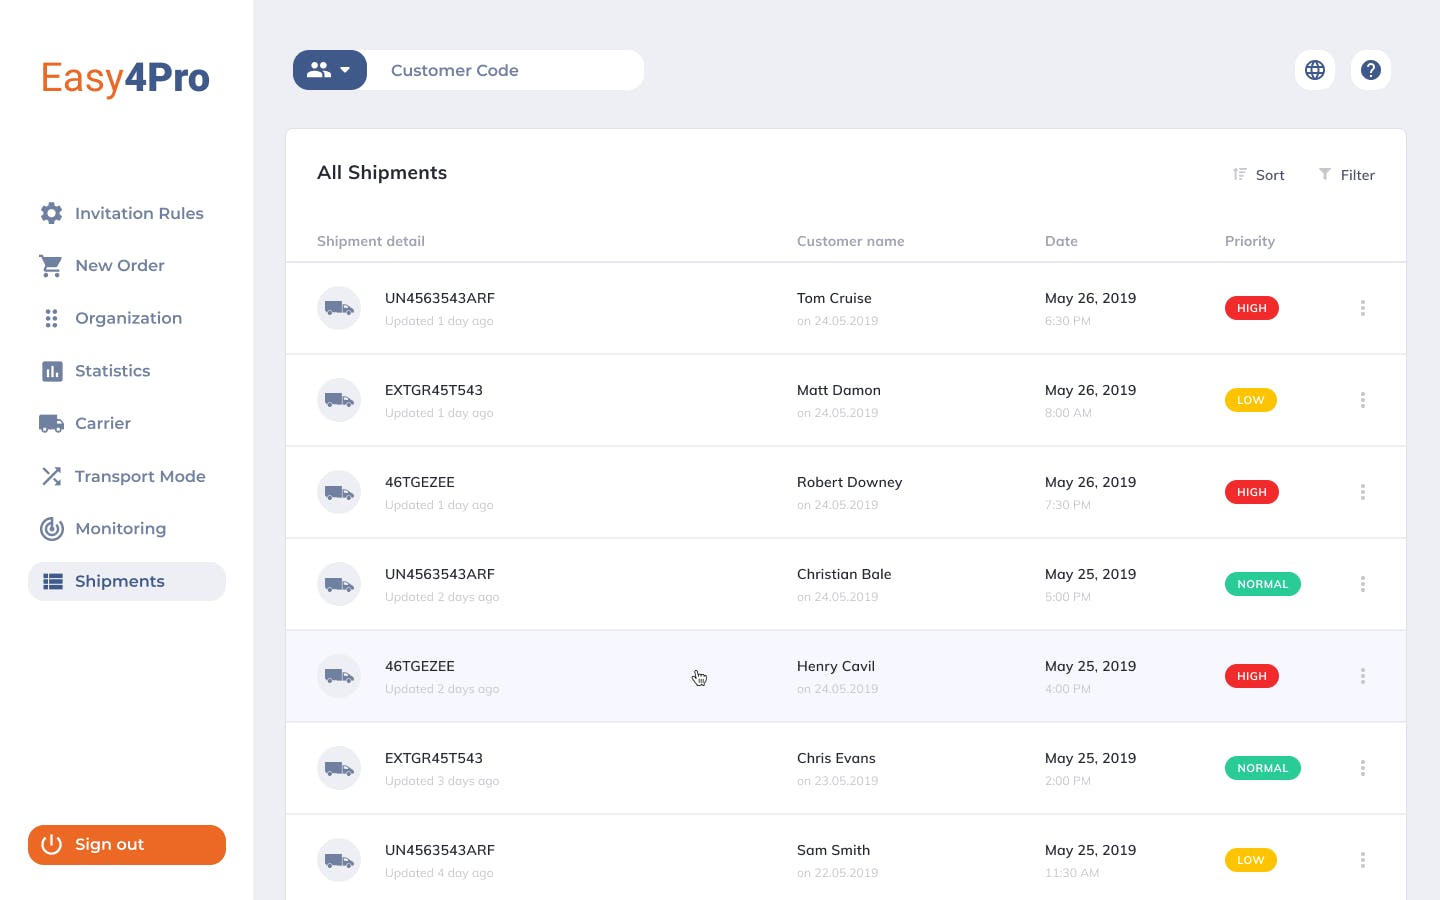Open the Sort options

point(1258,175)
